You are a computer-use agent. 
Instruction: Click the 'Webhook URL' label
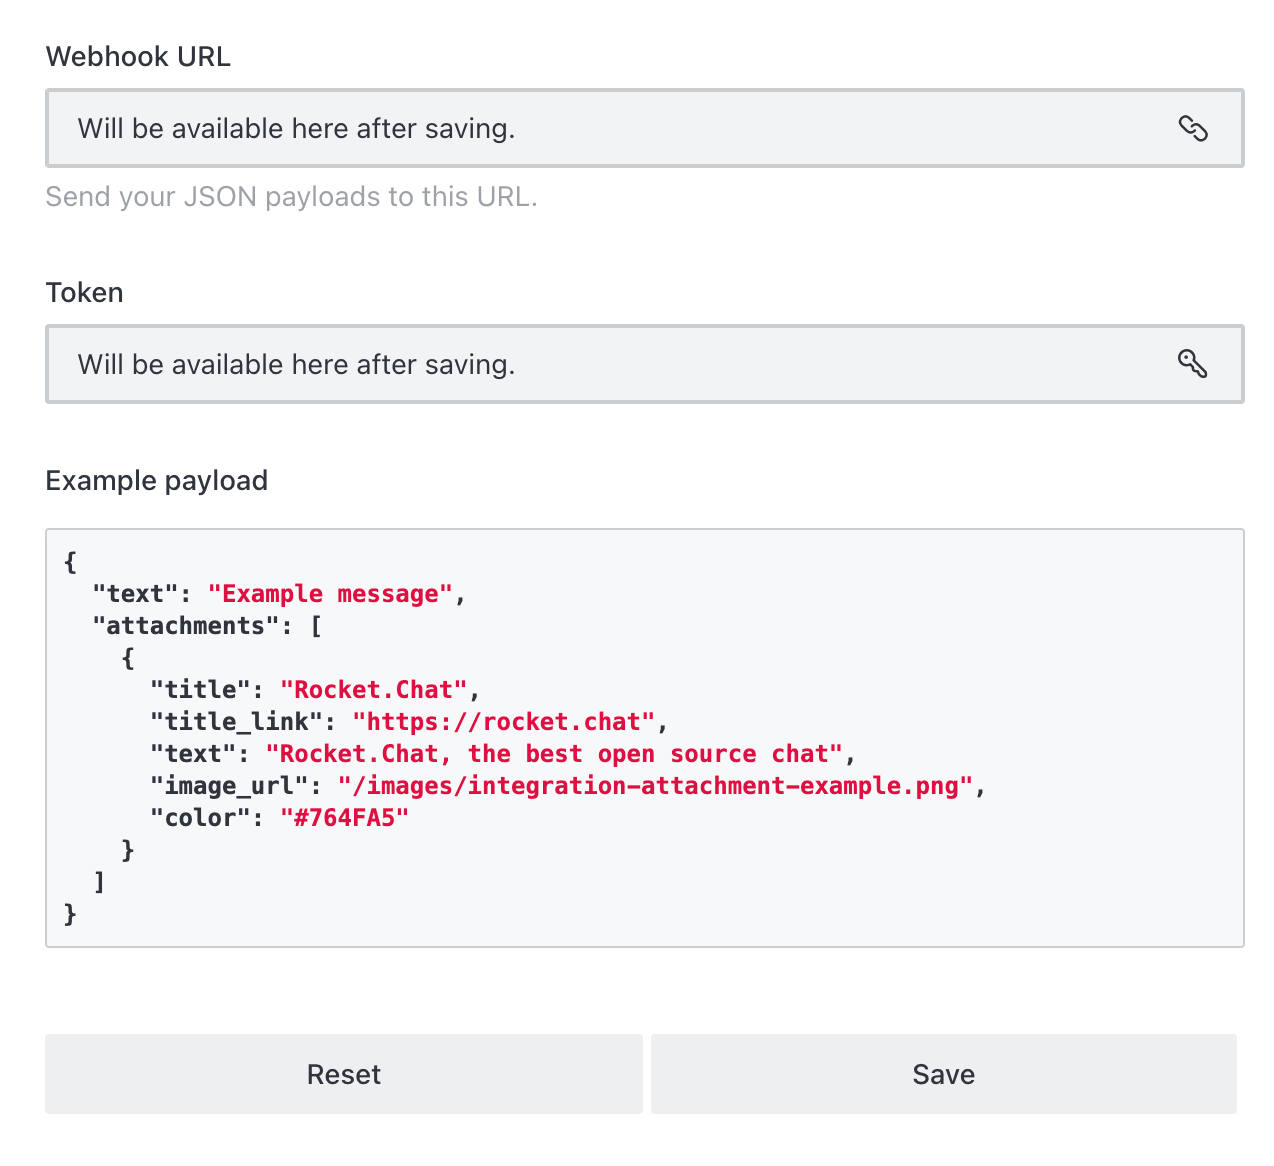coord(138,57)
